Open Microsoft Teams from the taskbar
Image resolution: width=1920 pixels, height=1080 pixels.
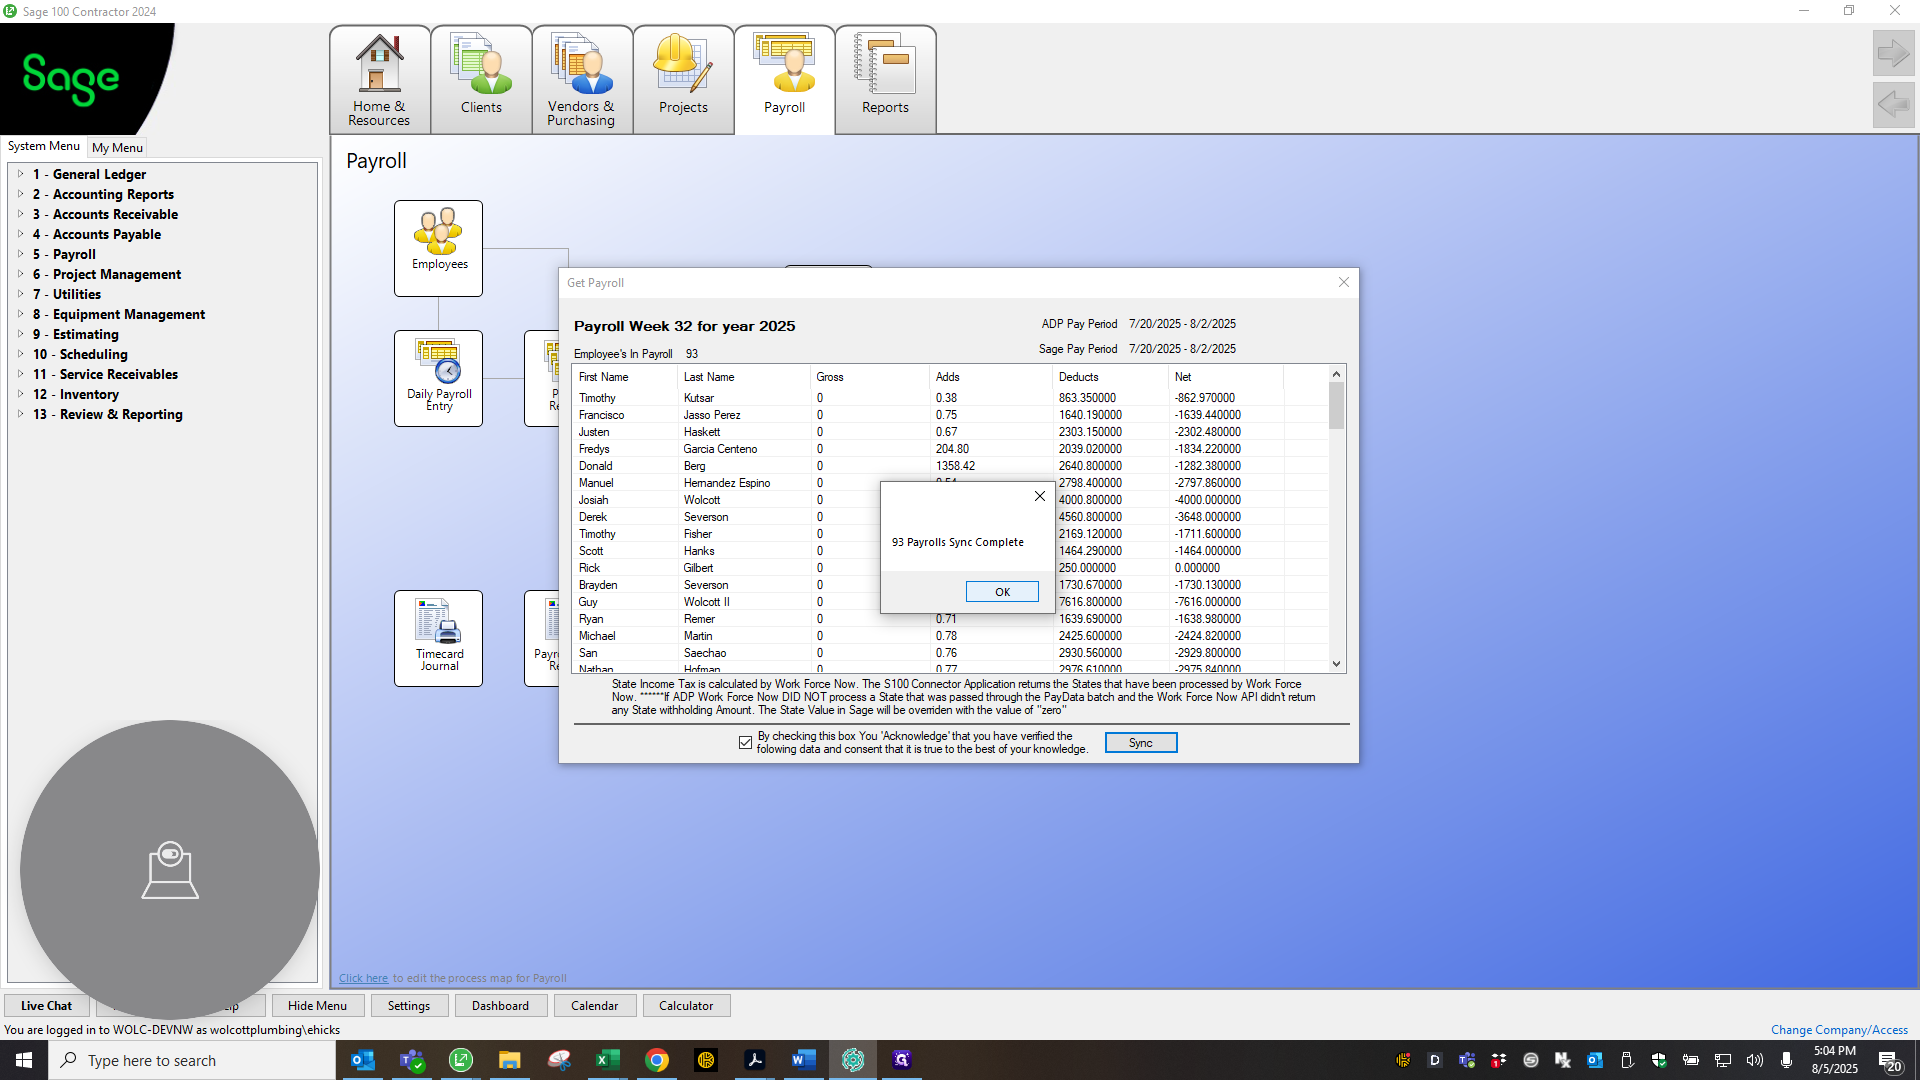point(412,1060)
